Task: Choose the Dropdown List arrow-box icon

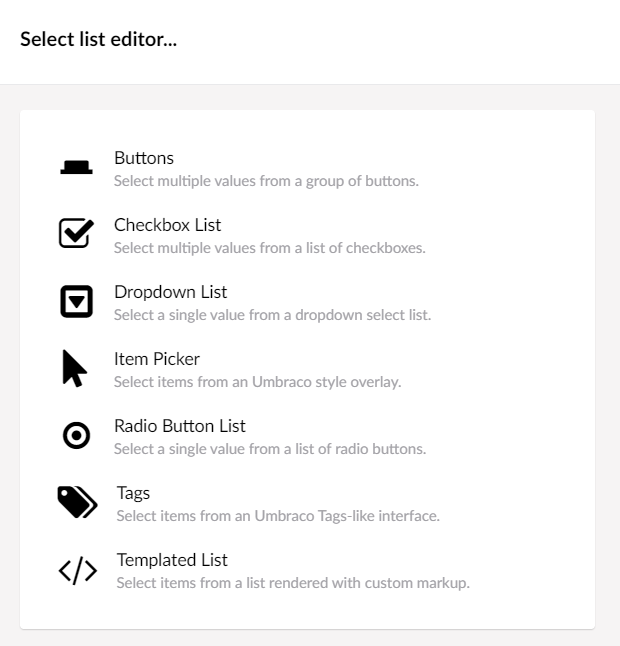Action: coord(76,301)
